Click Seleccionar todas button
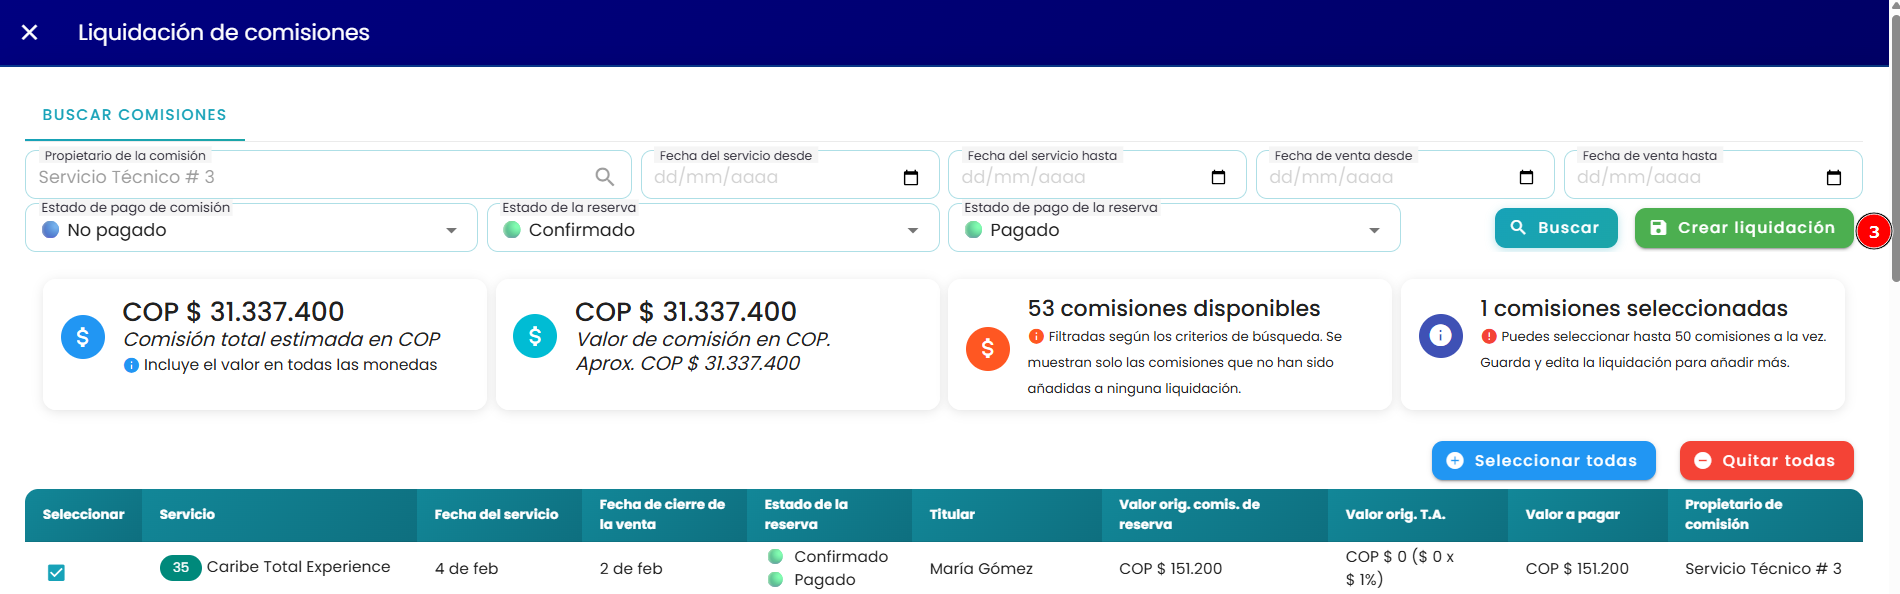Viewport: 1900px width, 594px height. pyautogui.click(x=1543, y=461)
